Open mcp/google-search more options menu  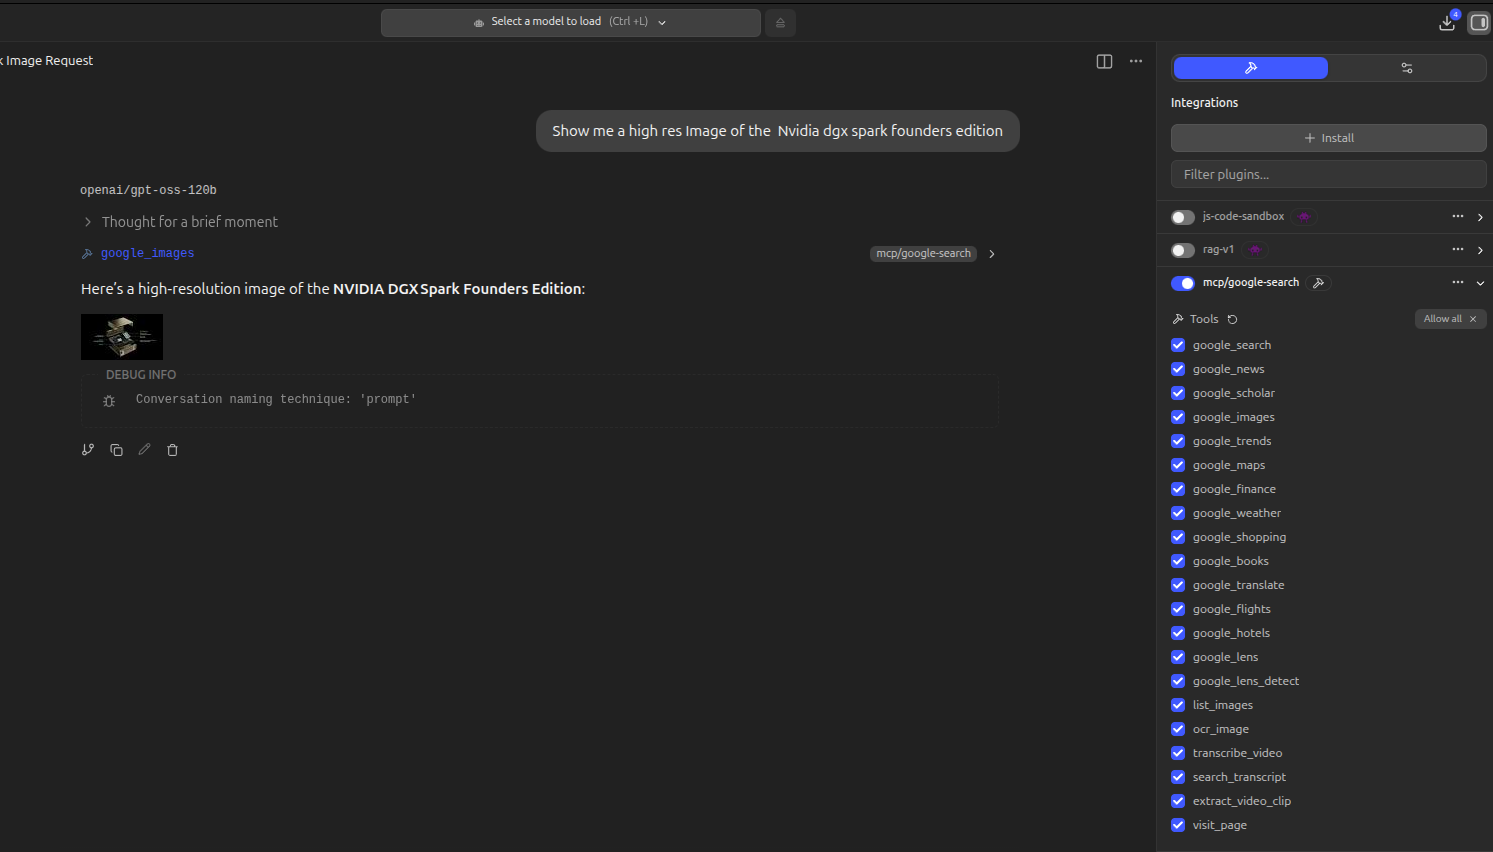1458,282
